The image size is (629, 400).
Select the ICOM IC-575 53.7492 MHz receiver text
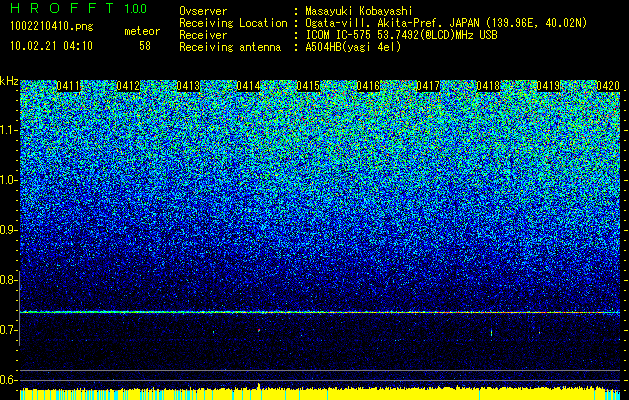[x=401, y=35]
